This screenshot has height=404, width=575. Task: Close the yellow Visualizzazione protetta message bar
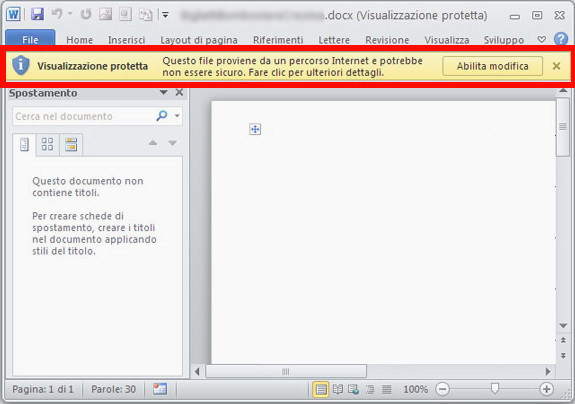click(556, 66)
